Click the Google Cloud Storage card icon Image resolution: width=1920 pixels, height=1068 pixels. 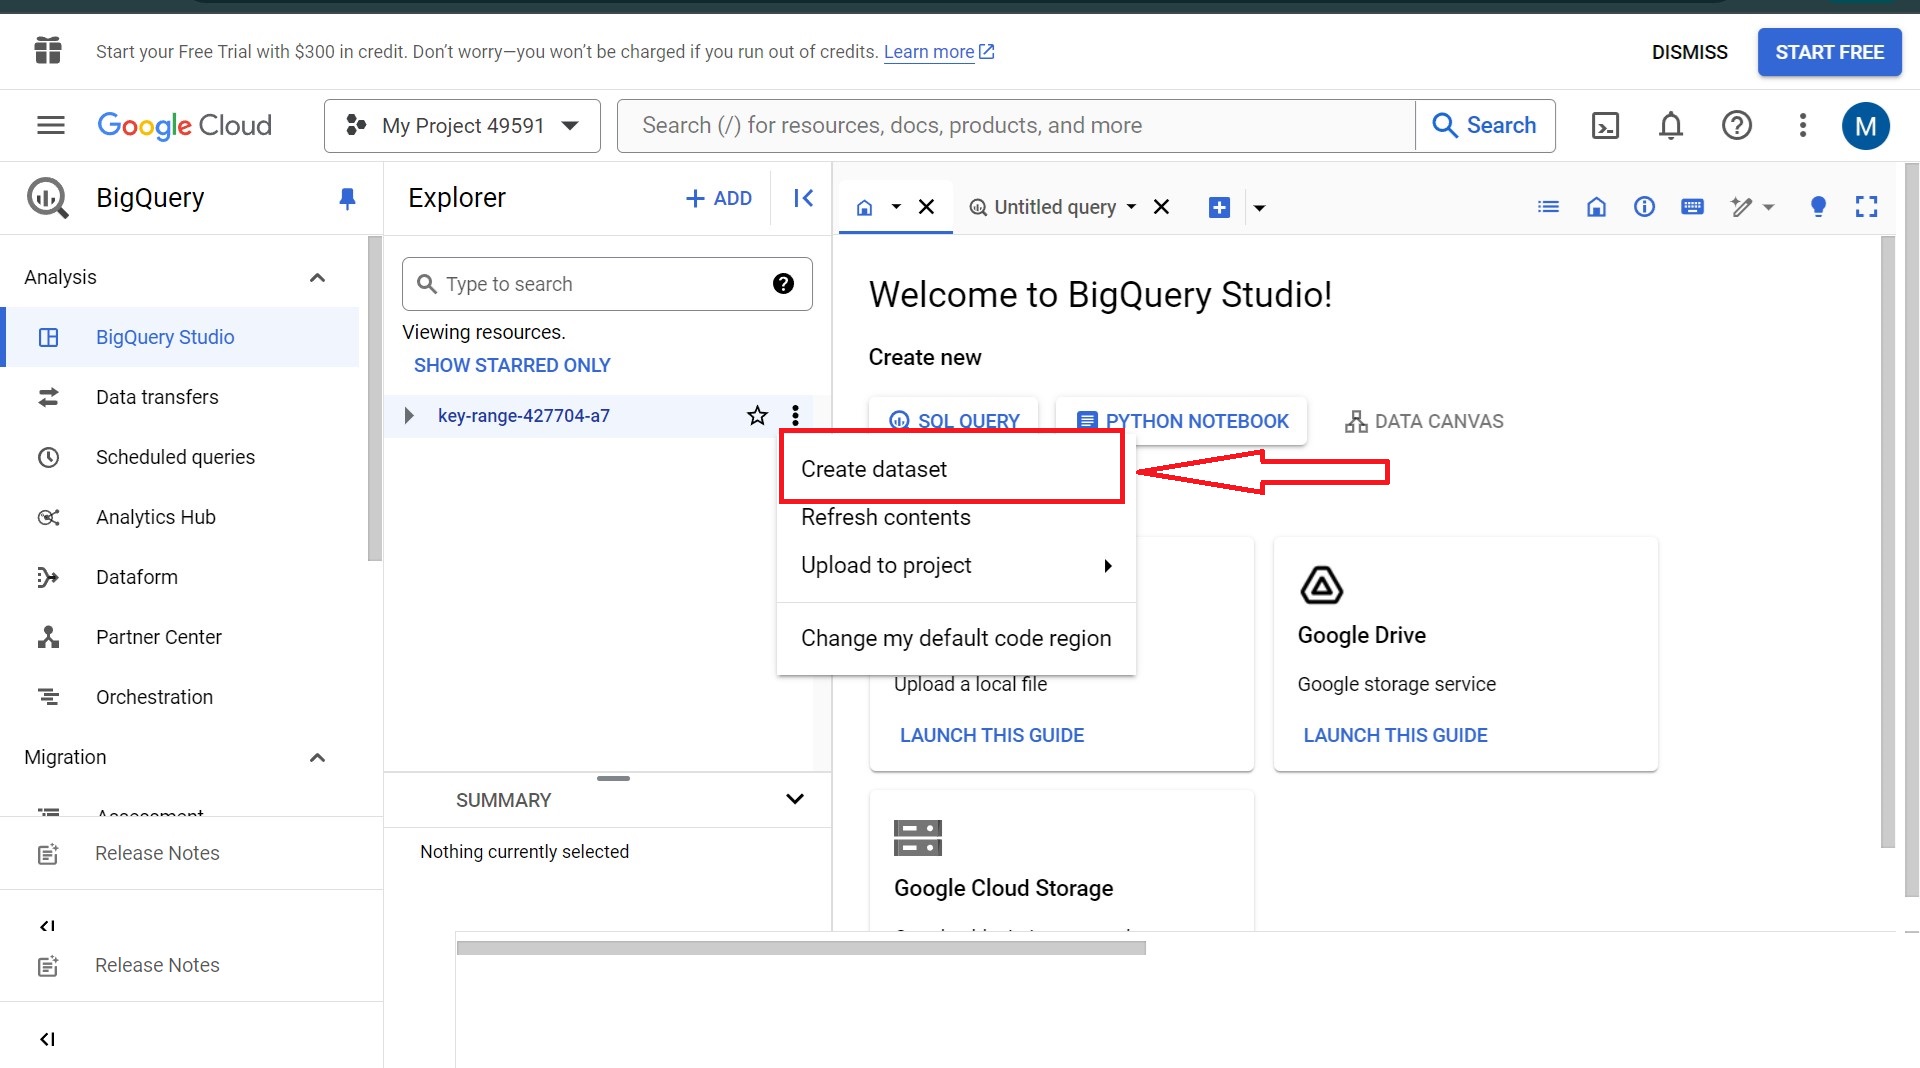[x=917, y=838]
